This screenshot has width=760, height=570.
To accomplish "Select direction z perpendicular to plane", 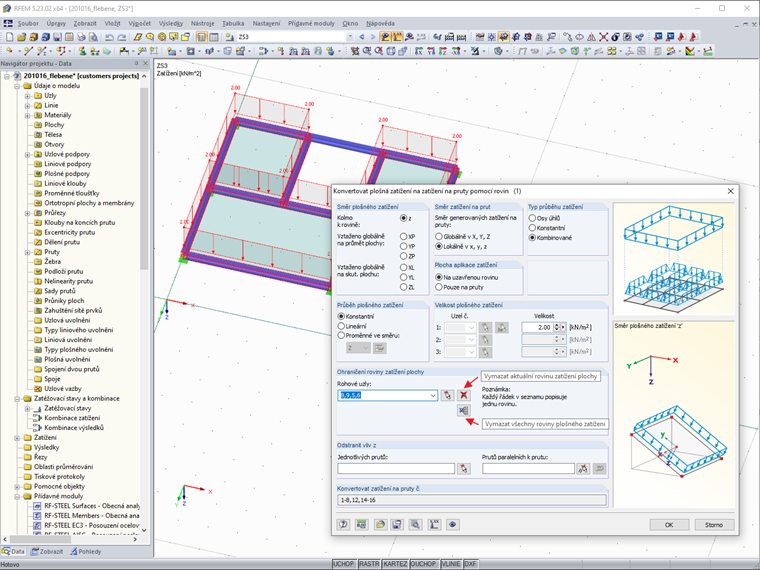I will click(403, 218).
